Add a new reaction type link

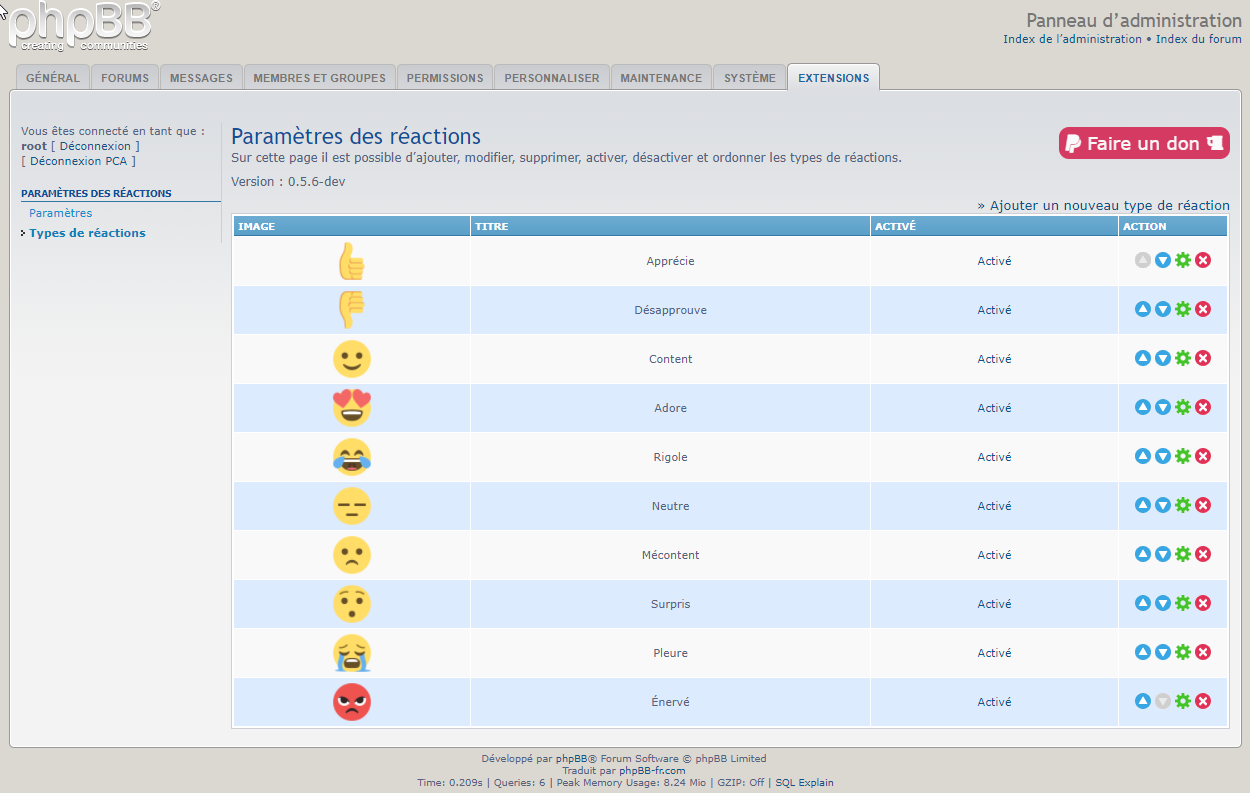[1109, 205]
